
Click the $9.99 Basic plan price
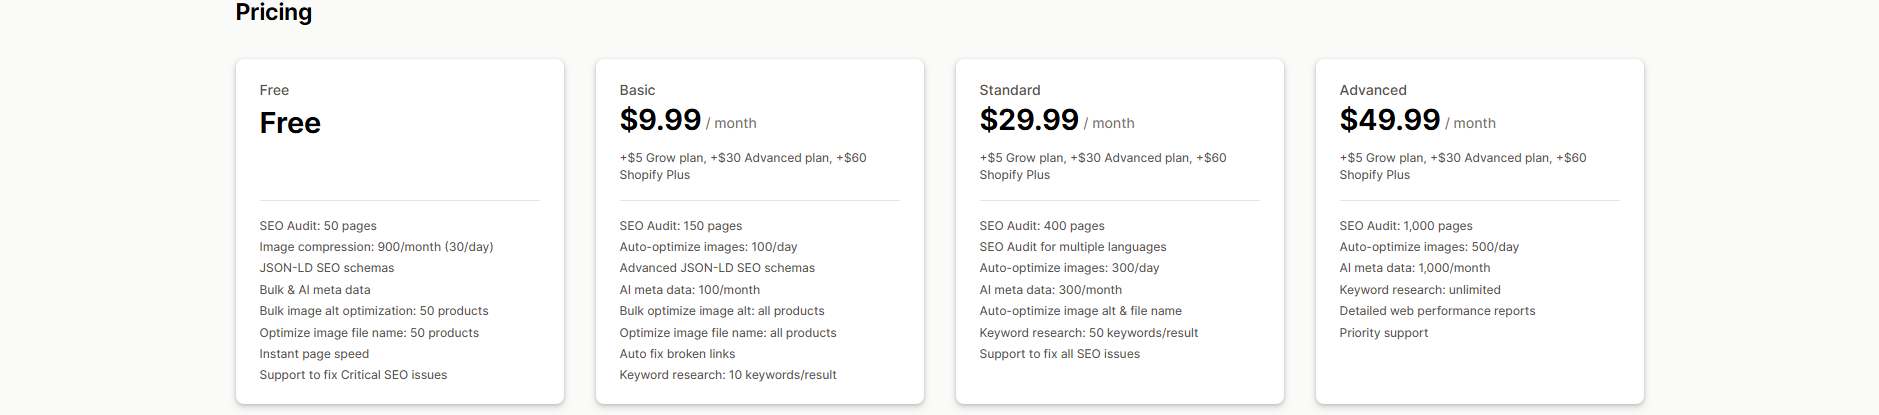point(660,120)
